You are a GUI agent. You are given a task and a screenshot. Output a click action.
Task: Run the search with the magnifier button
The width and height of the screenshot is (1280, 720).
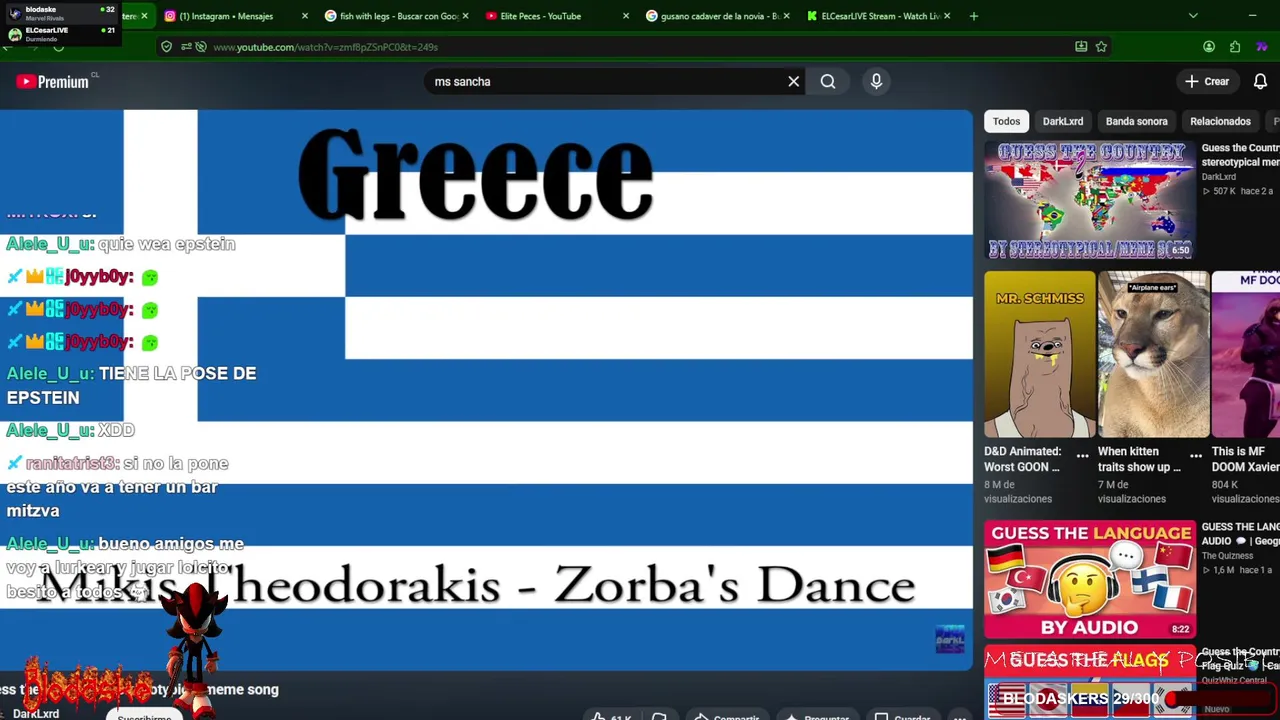[x=828, y=81]
